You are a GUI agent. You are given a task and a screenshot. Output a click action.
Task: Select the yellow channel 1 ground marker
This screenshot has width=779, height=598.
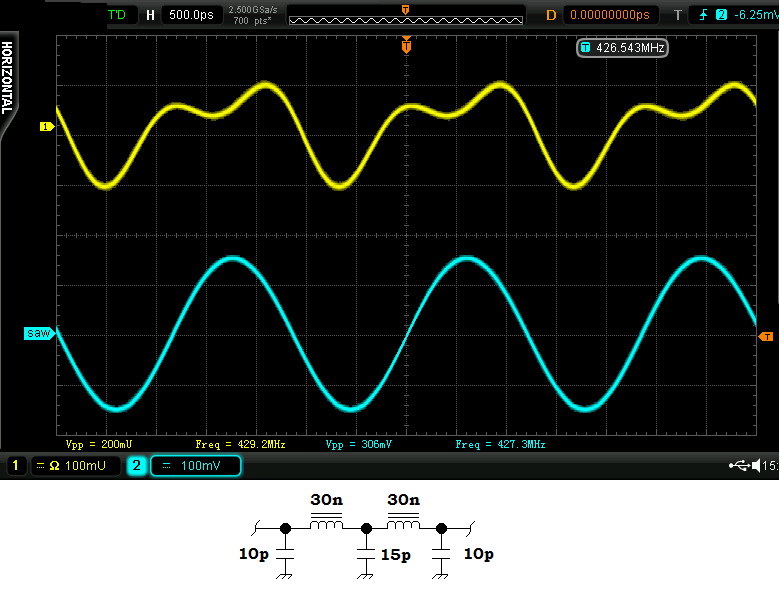point(47,127)
